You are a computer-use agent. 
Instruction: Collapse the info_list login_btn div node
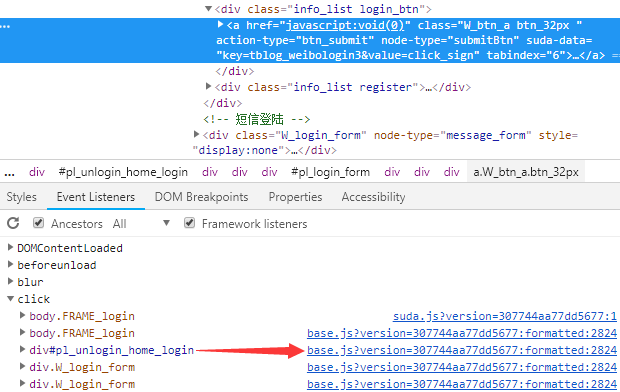pos(208,8)
